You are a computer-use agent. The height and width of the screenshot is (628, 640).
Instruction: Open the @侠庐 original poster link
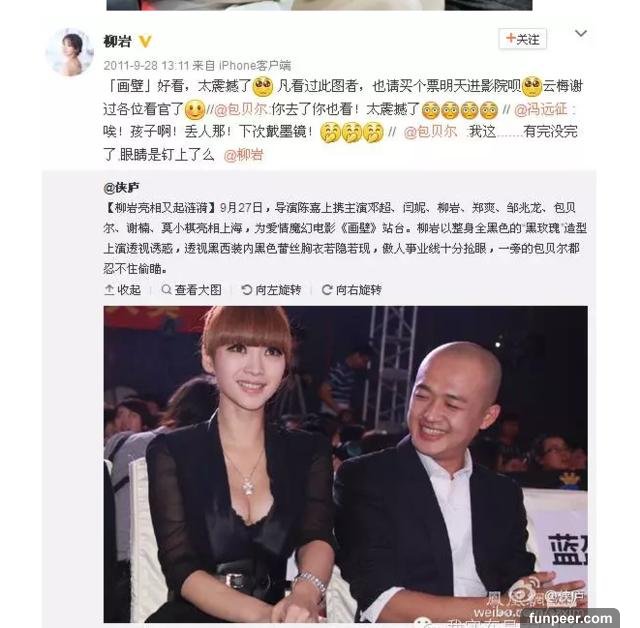pos(122,188)
